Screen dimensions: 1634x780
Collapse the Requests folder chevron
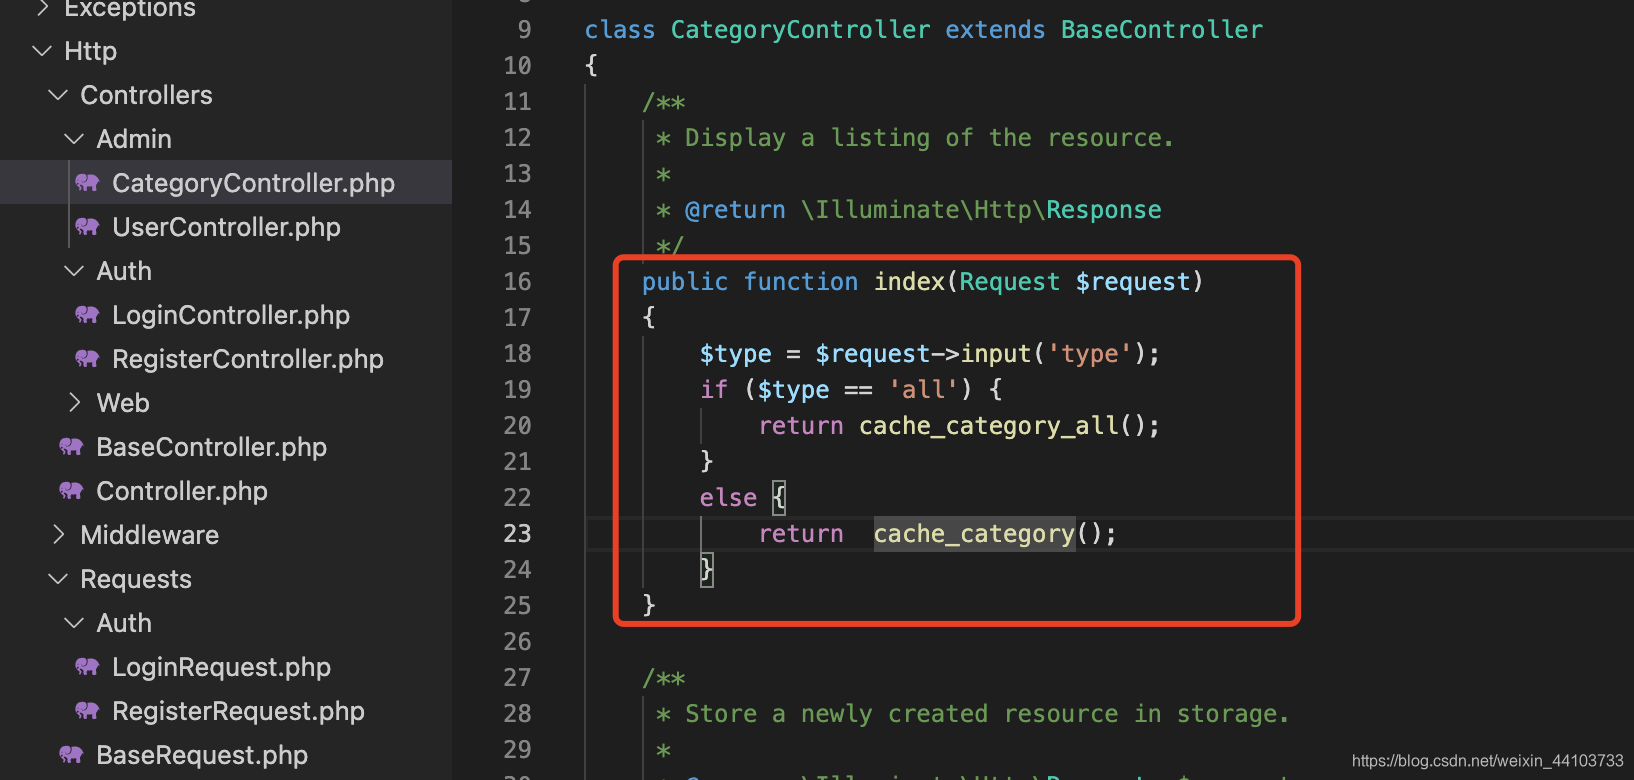point(58,578)
